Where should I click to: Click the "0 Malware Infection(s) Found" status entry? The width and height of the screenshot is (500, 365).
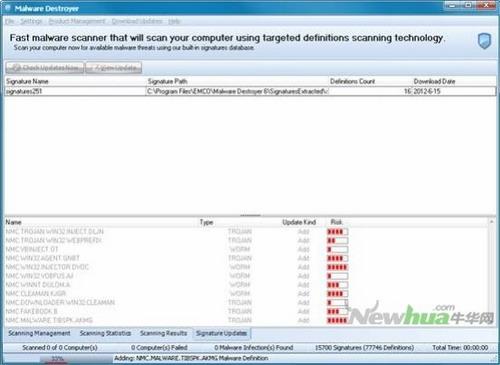pyautogui.click(x=254, y=347)
